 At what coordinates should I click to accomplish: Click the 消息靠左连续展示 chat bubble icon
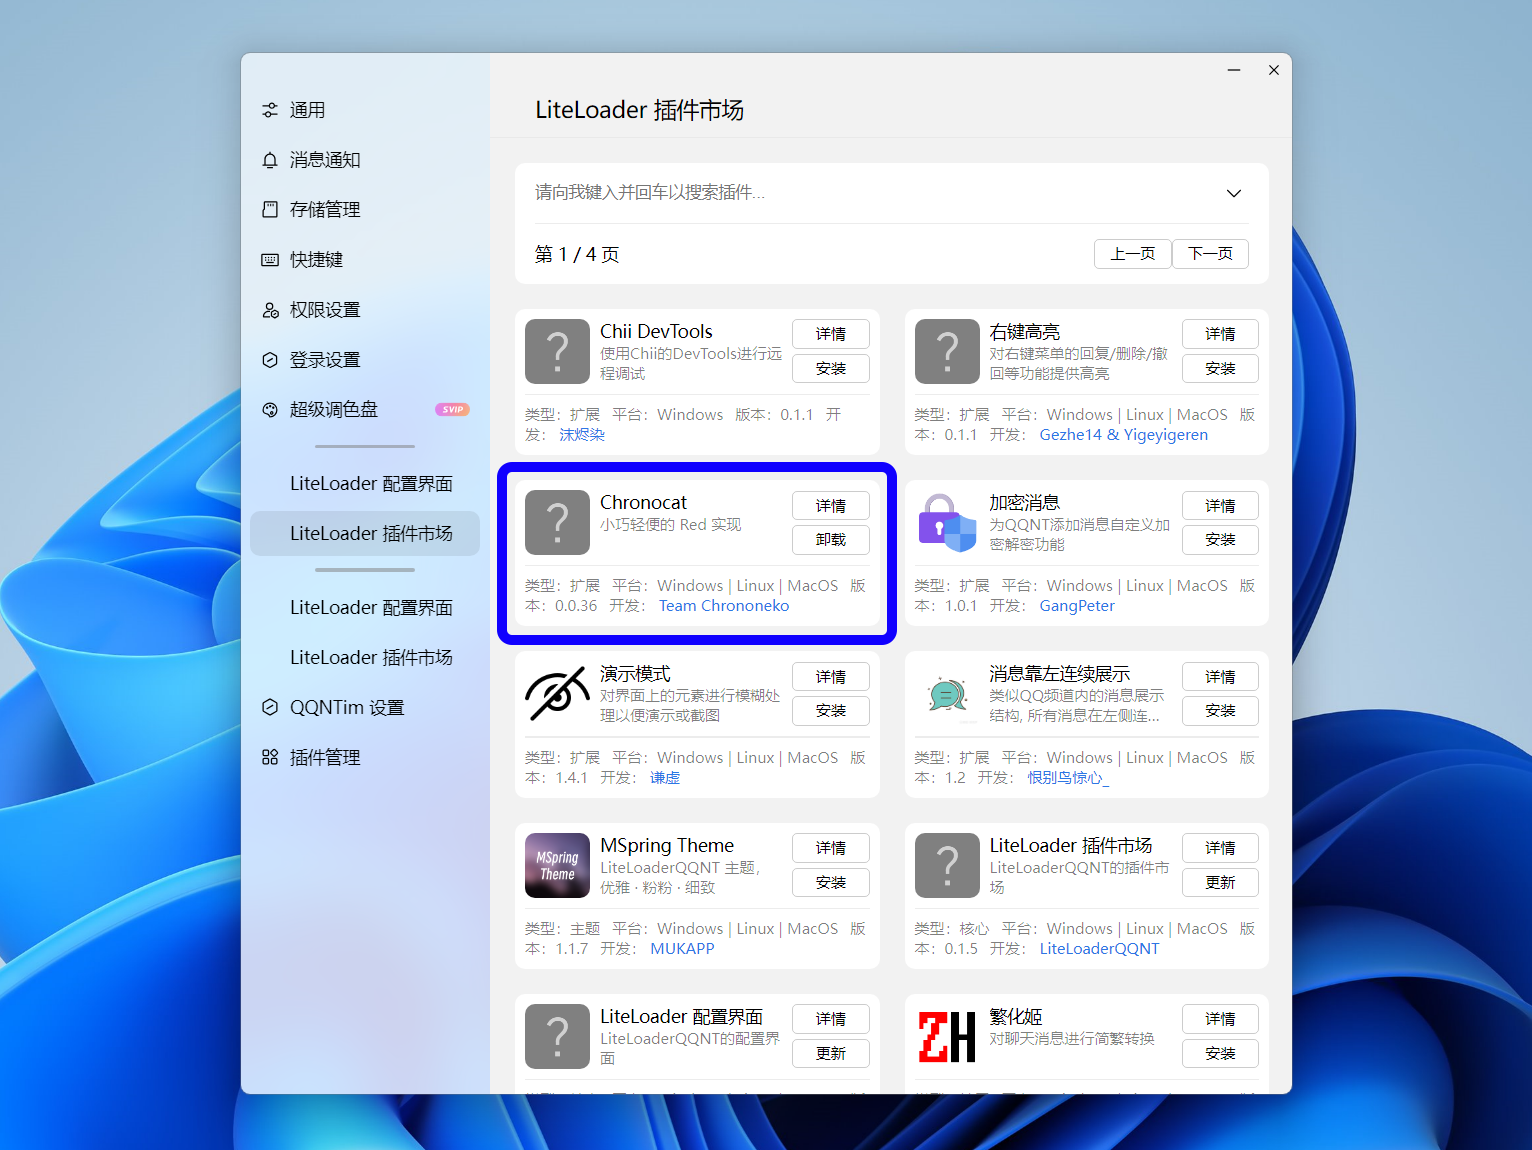point(947,694)
